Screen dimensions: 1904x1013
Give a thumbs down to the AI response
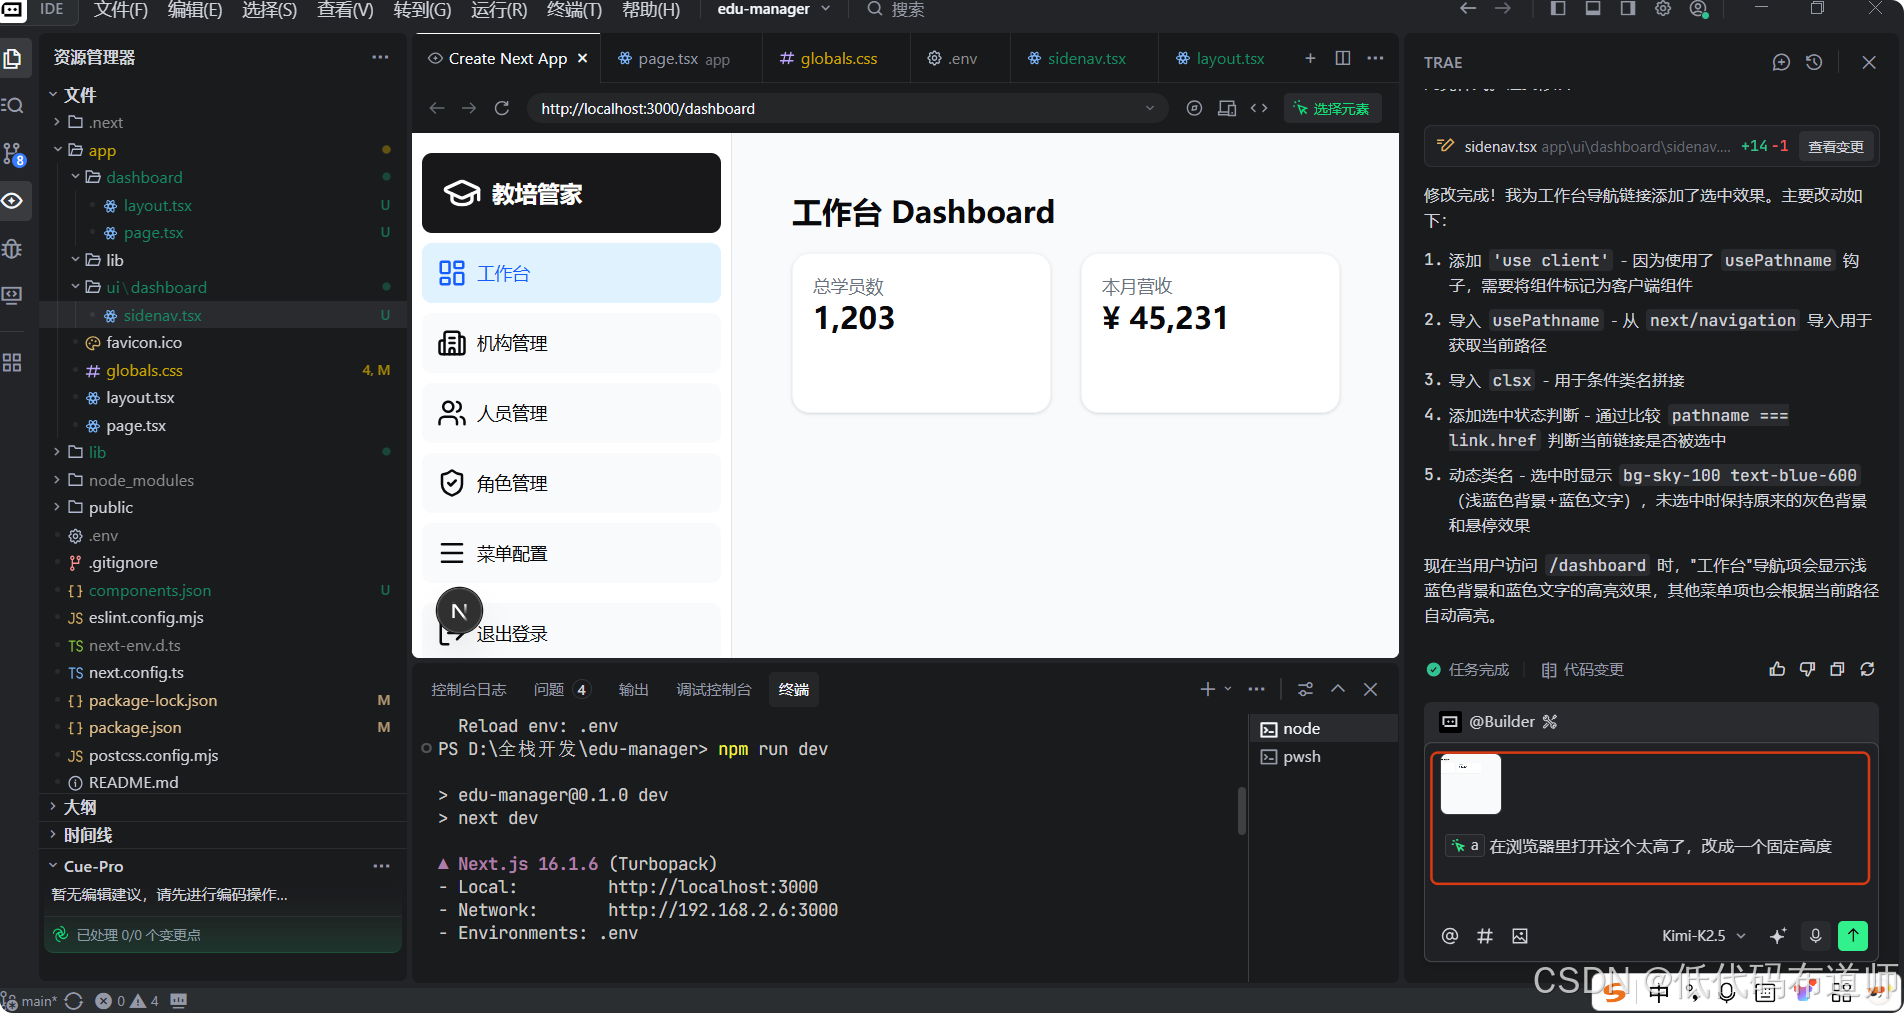(x=1807, y=669)
